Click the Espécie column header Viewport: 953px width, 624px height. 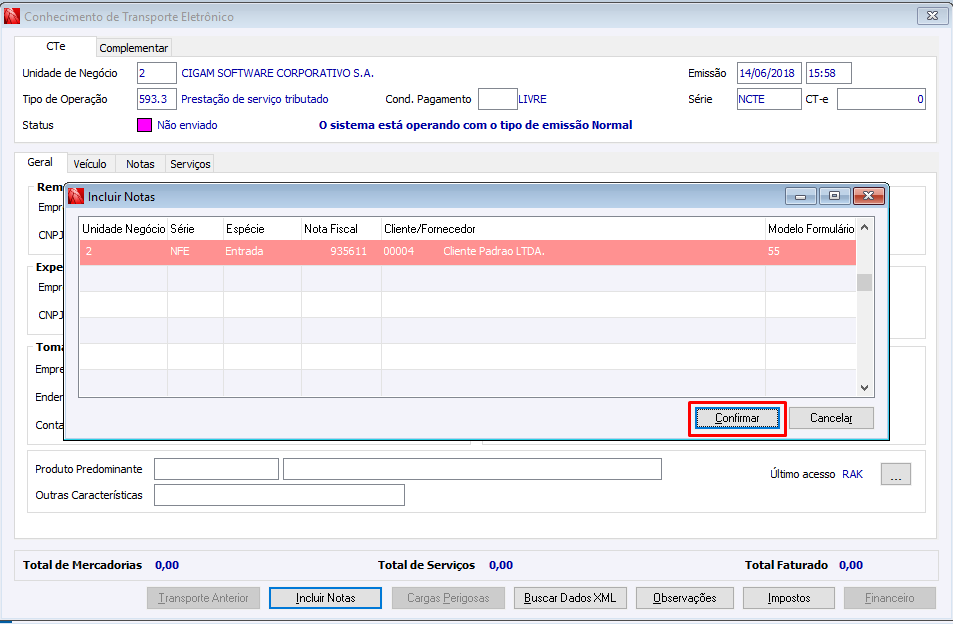click(263, 229)
